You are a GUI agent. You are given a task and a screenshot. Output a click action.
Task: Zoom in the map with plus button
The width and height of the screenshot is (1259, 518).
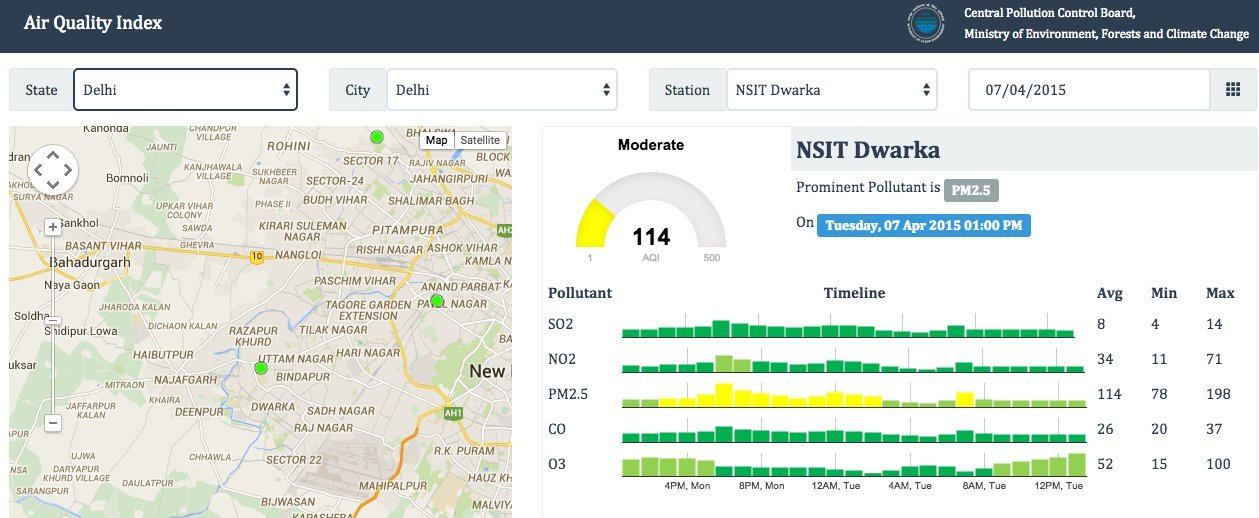click(53, 227)
